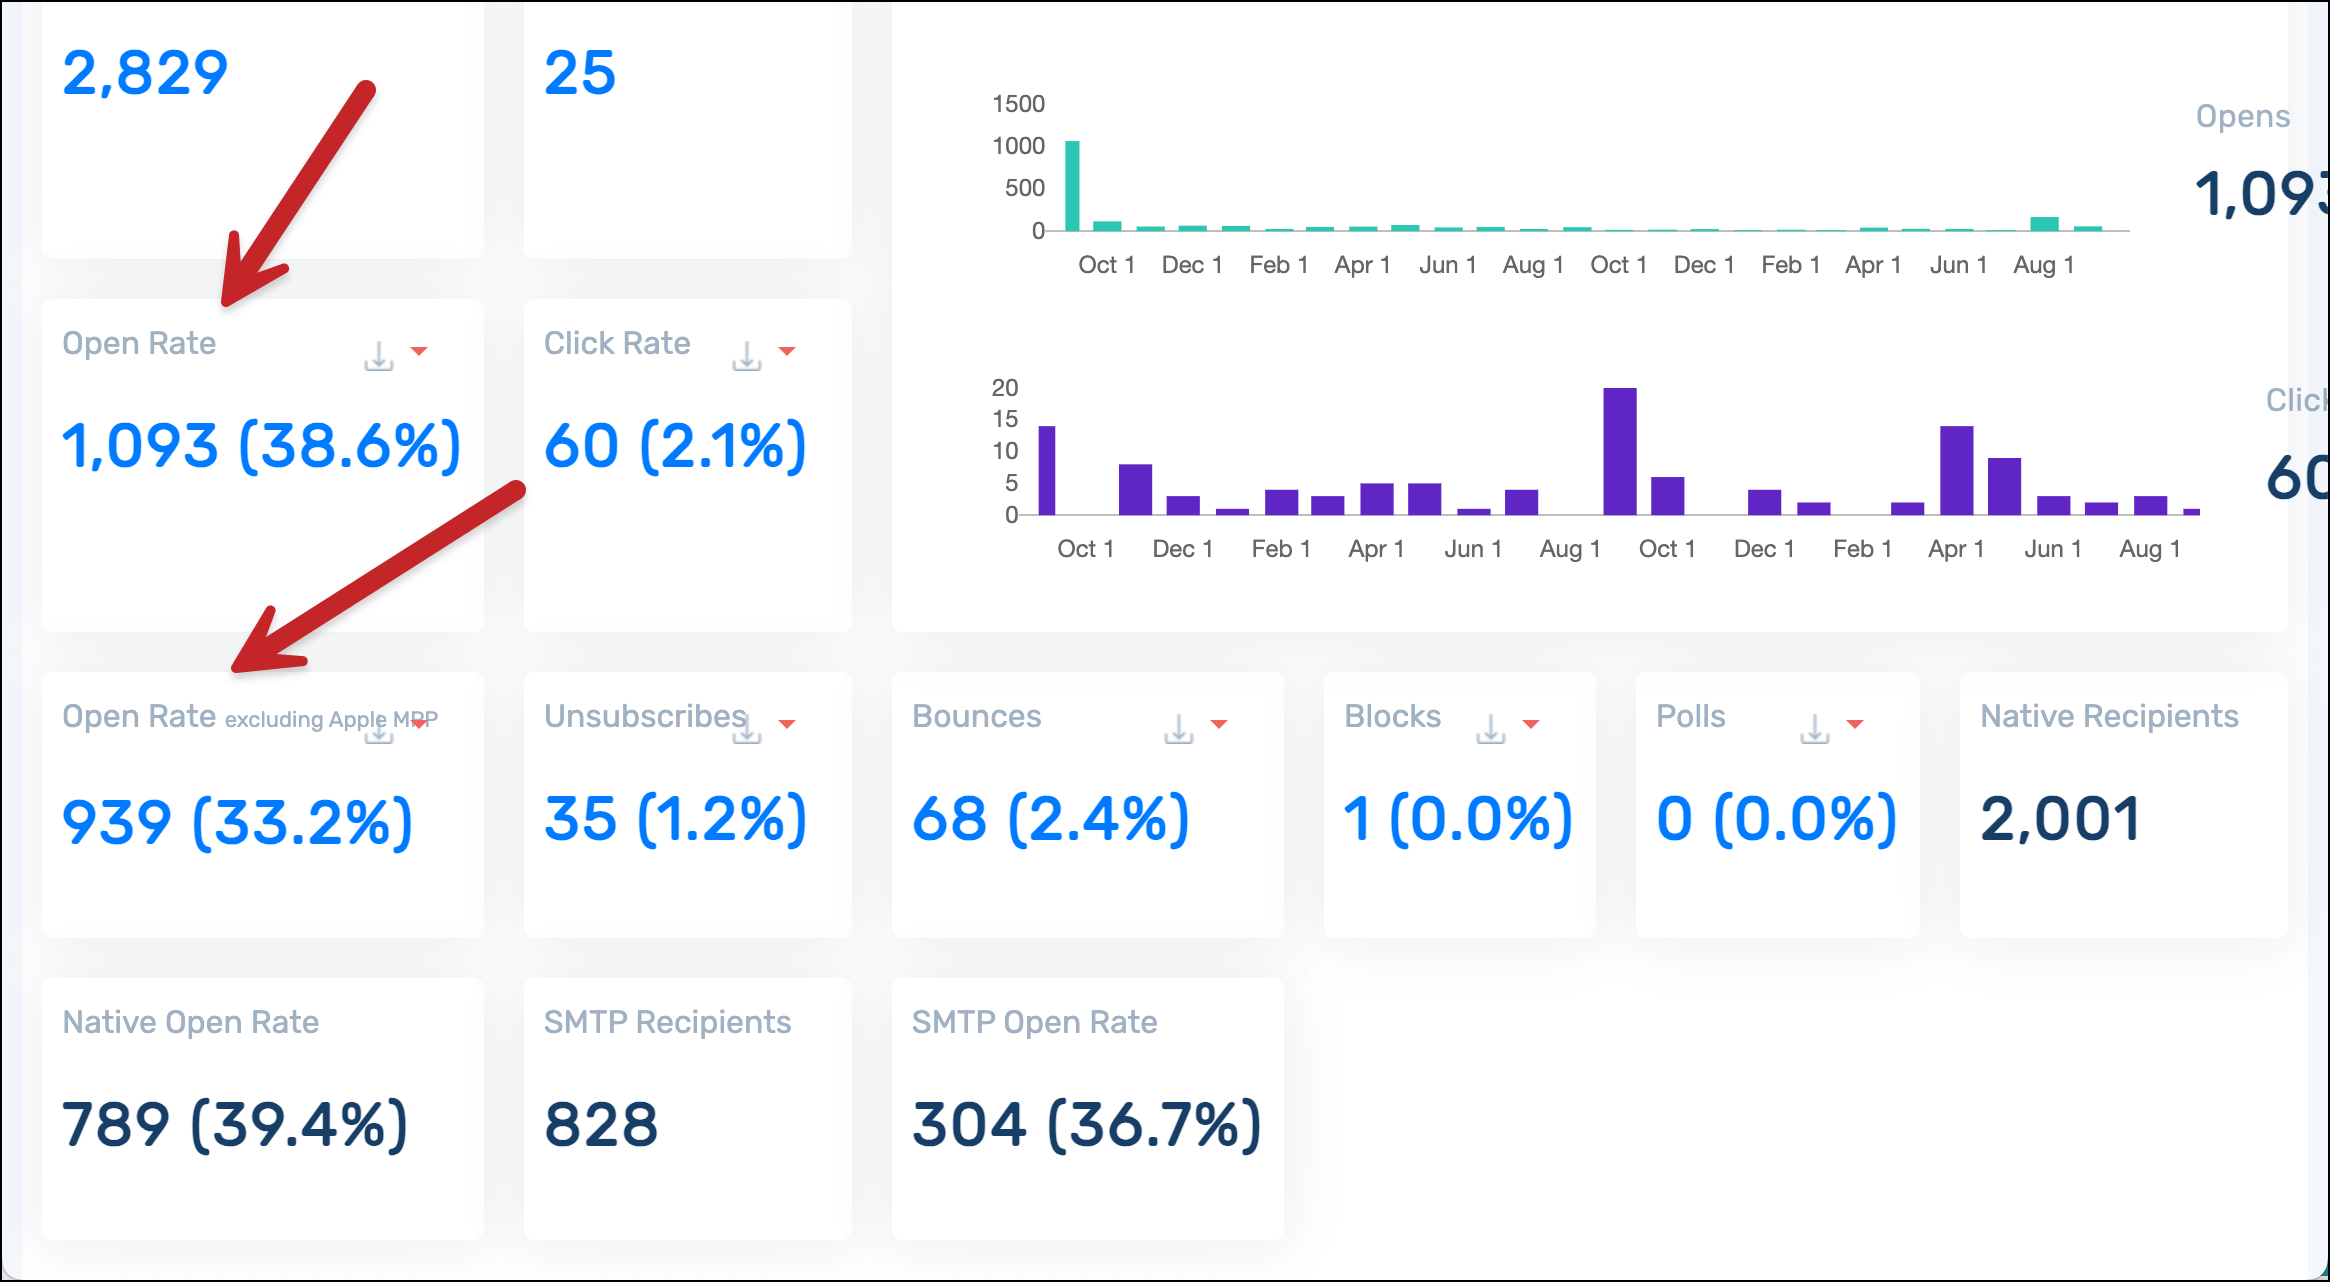Click the 2,829 recipients number
2330x1282 pixels.
[145, 73]
